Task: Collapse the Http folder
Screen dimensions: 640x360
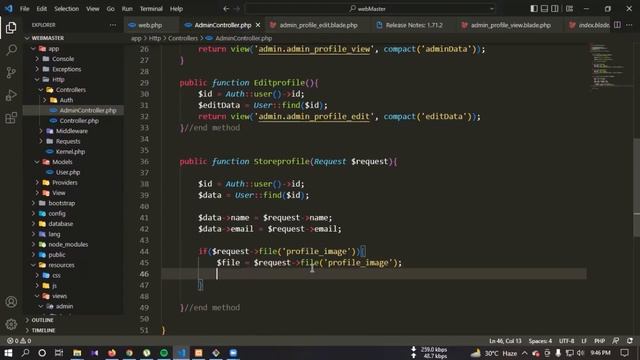Action: [x=58, y=79]
